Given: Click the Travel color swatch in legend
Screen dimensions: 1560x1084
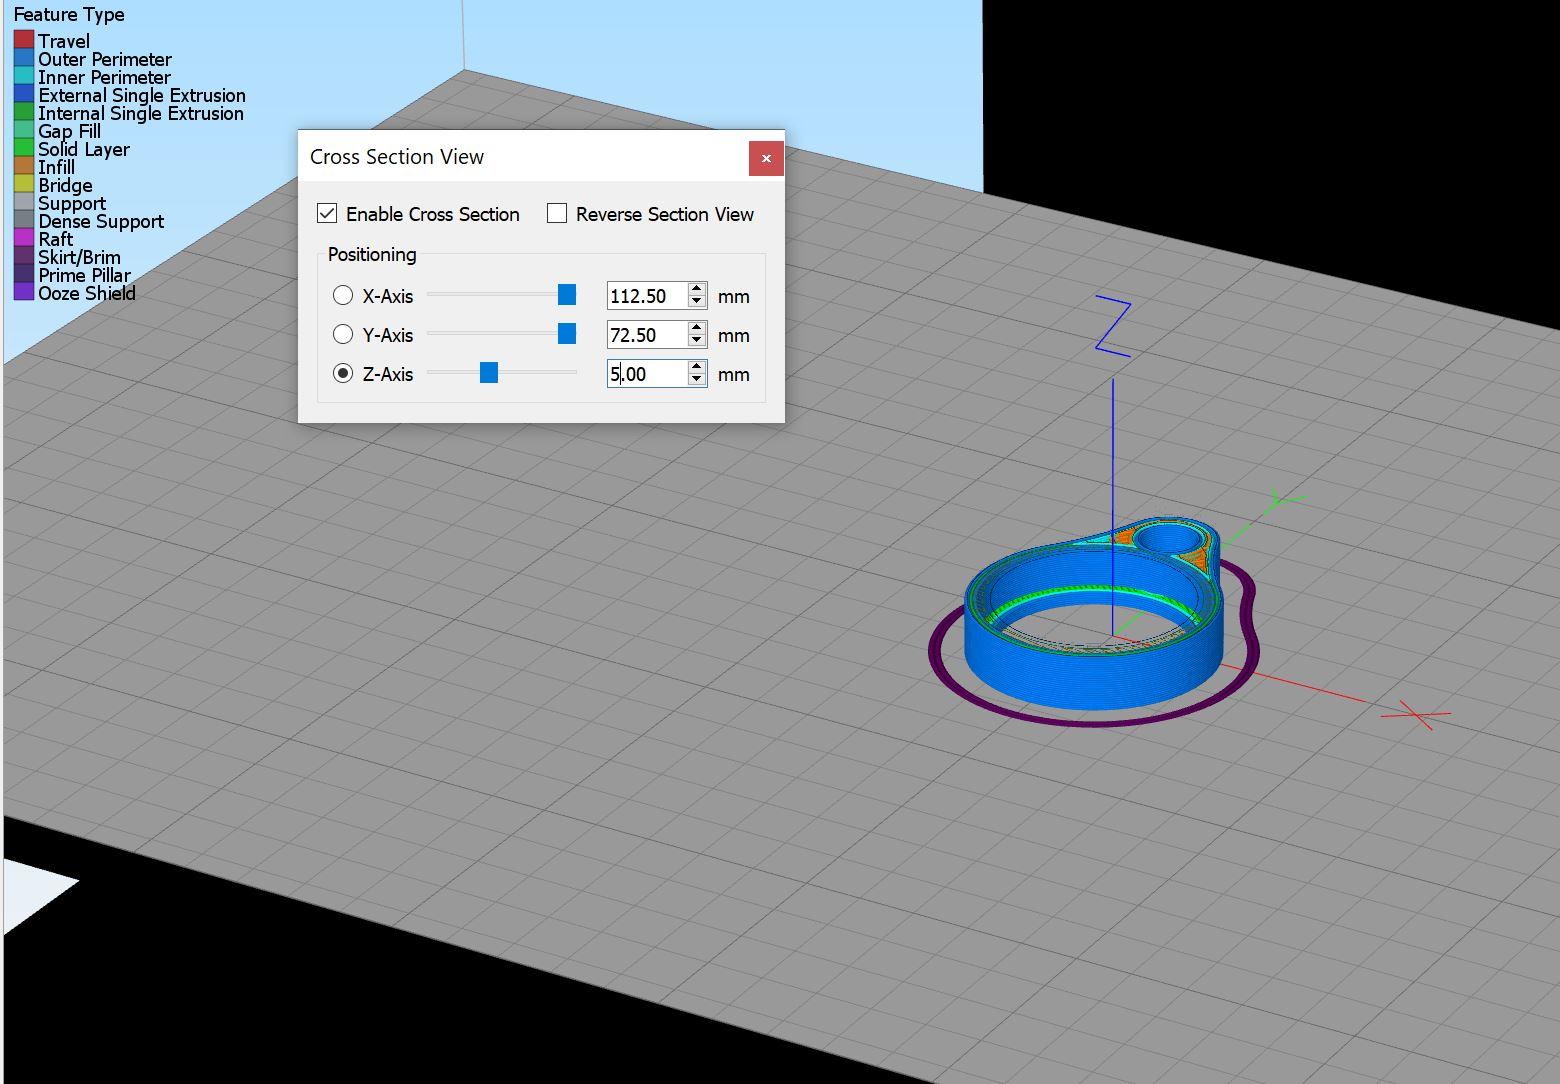Looking at the screenshot, I should pos(24,41).
